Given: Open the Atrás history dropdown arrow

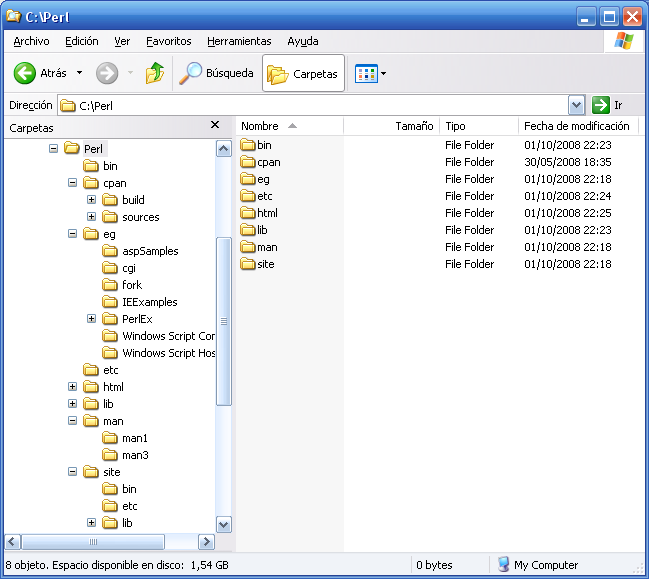Looking at the screenshot, I should tap(79, 73).
